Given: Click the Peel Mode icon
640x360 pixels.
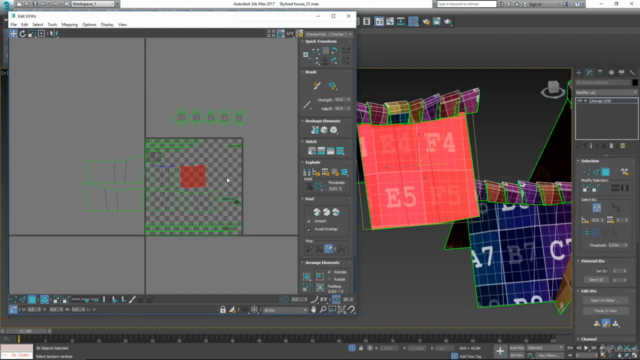Looking at the screenshot, I should click(326, 212).
